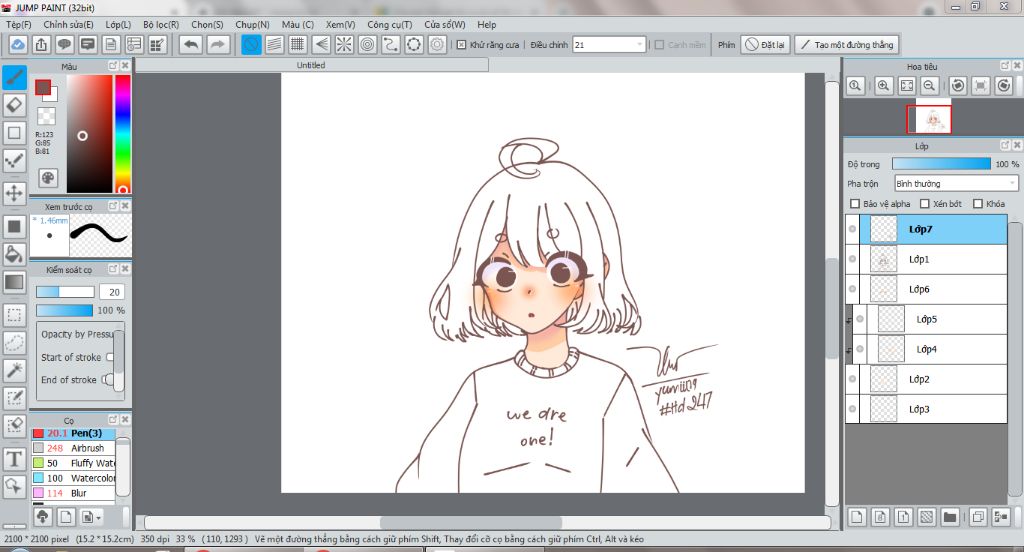This screenshot has height=552, width=1024.
Task: Enable Xén bớt clipping checkbox
Action: tap(925, 204)
